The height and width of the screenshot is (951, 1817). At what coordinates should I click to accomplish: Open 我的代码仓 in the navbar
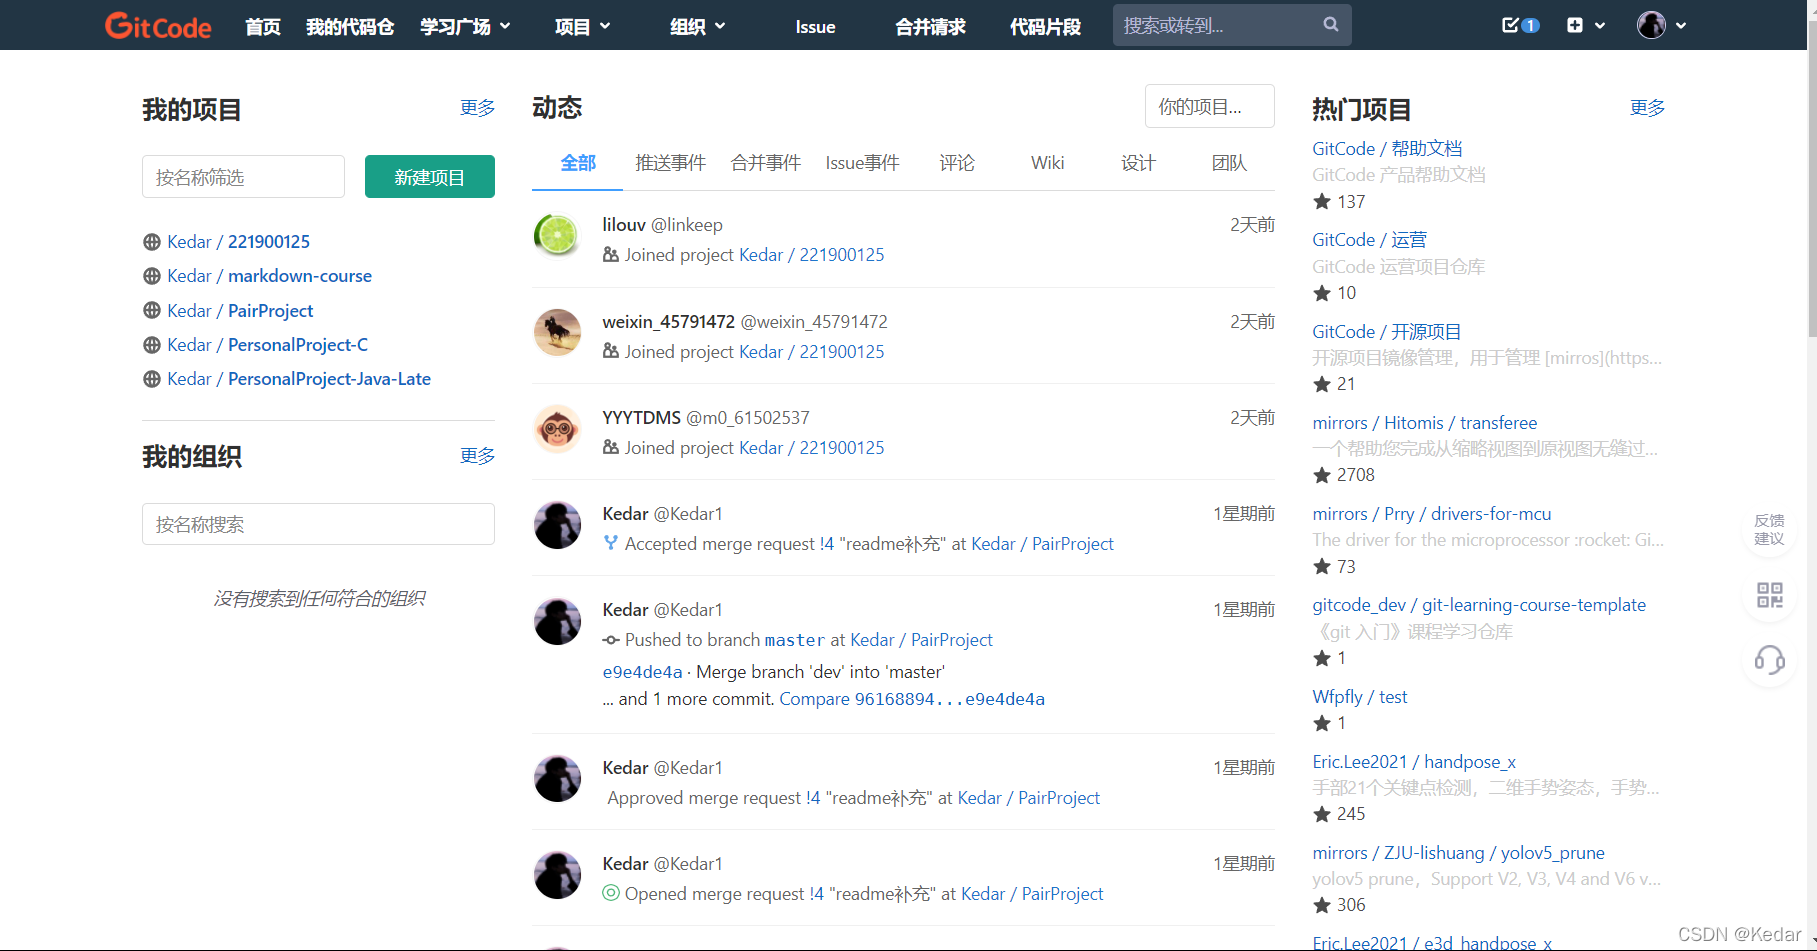[350, 27]
